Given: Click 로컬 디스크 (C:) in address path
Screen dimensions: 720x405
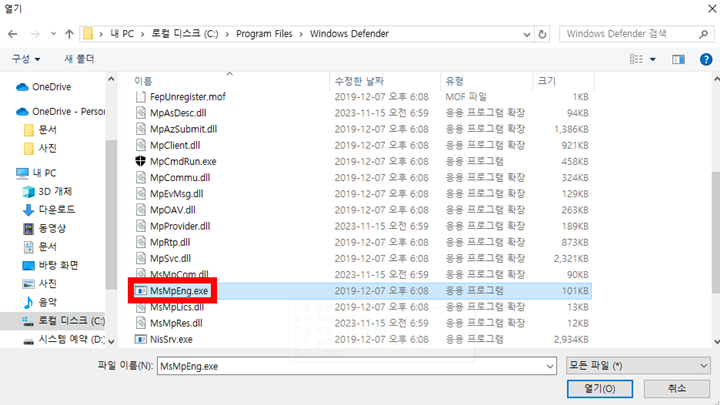Looking at the screenshot, I should (185, 34).
